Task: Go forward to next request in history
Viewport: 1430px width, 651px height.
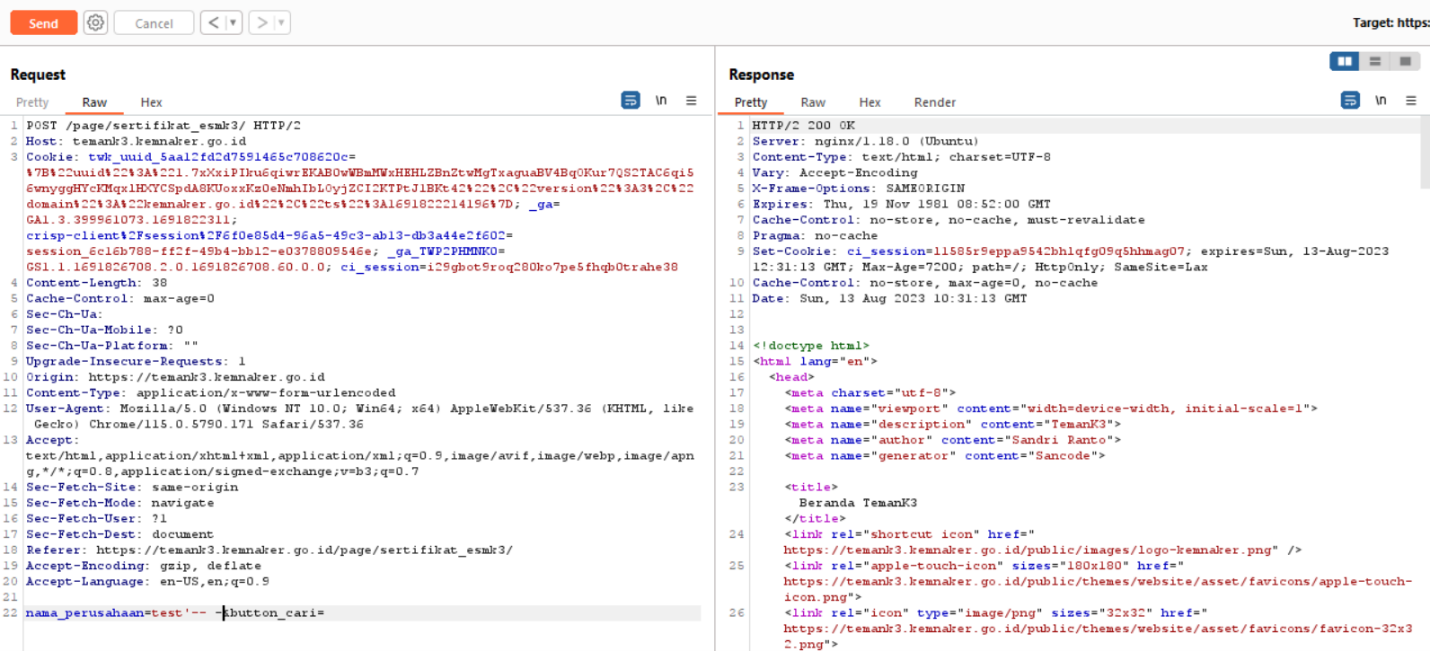Action: click(261, 23)
